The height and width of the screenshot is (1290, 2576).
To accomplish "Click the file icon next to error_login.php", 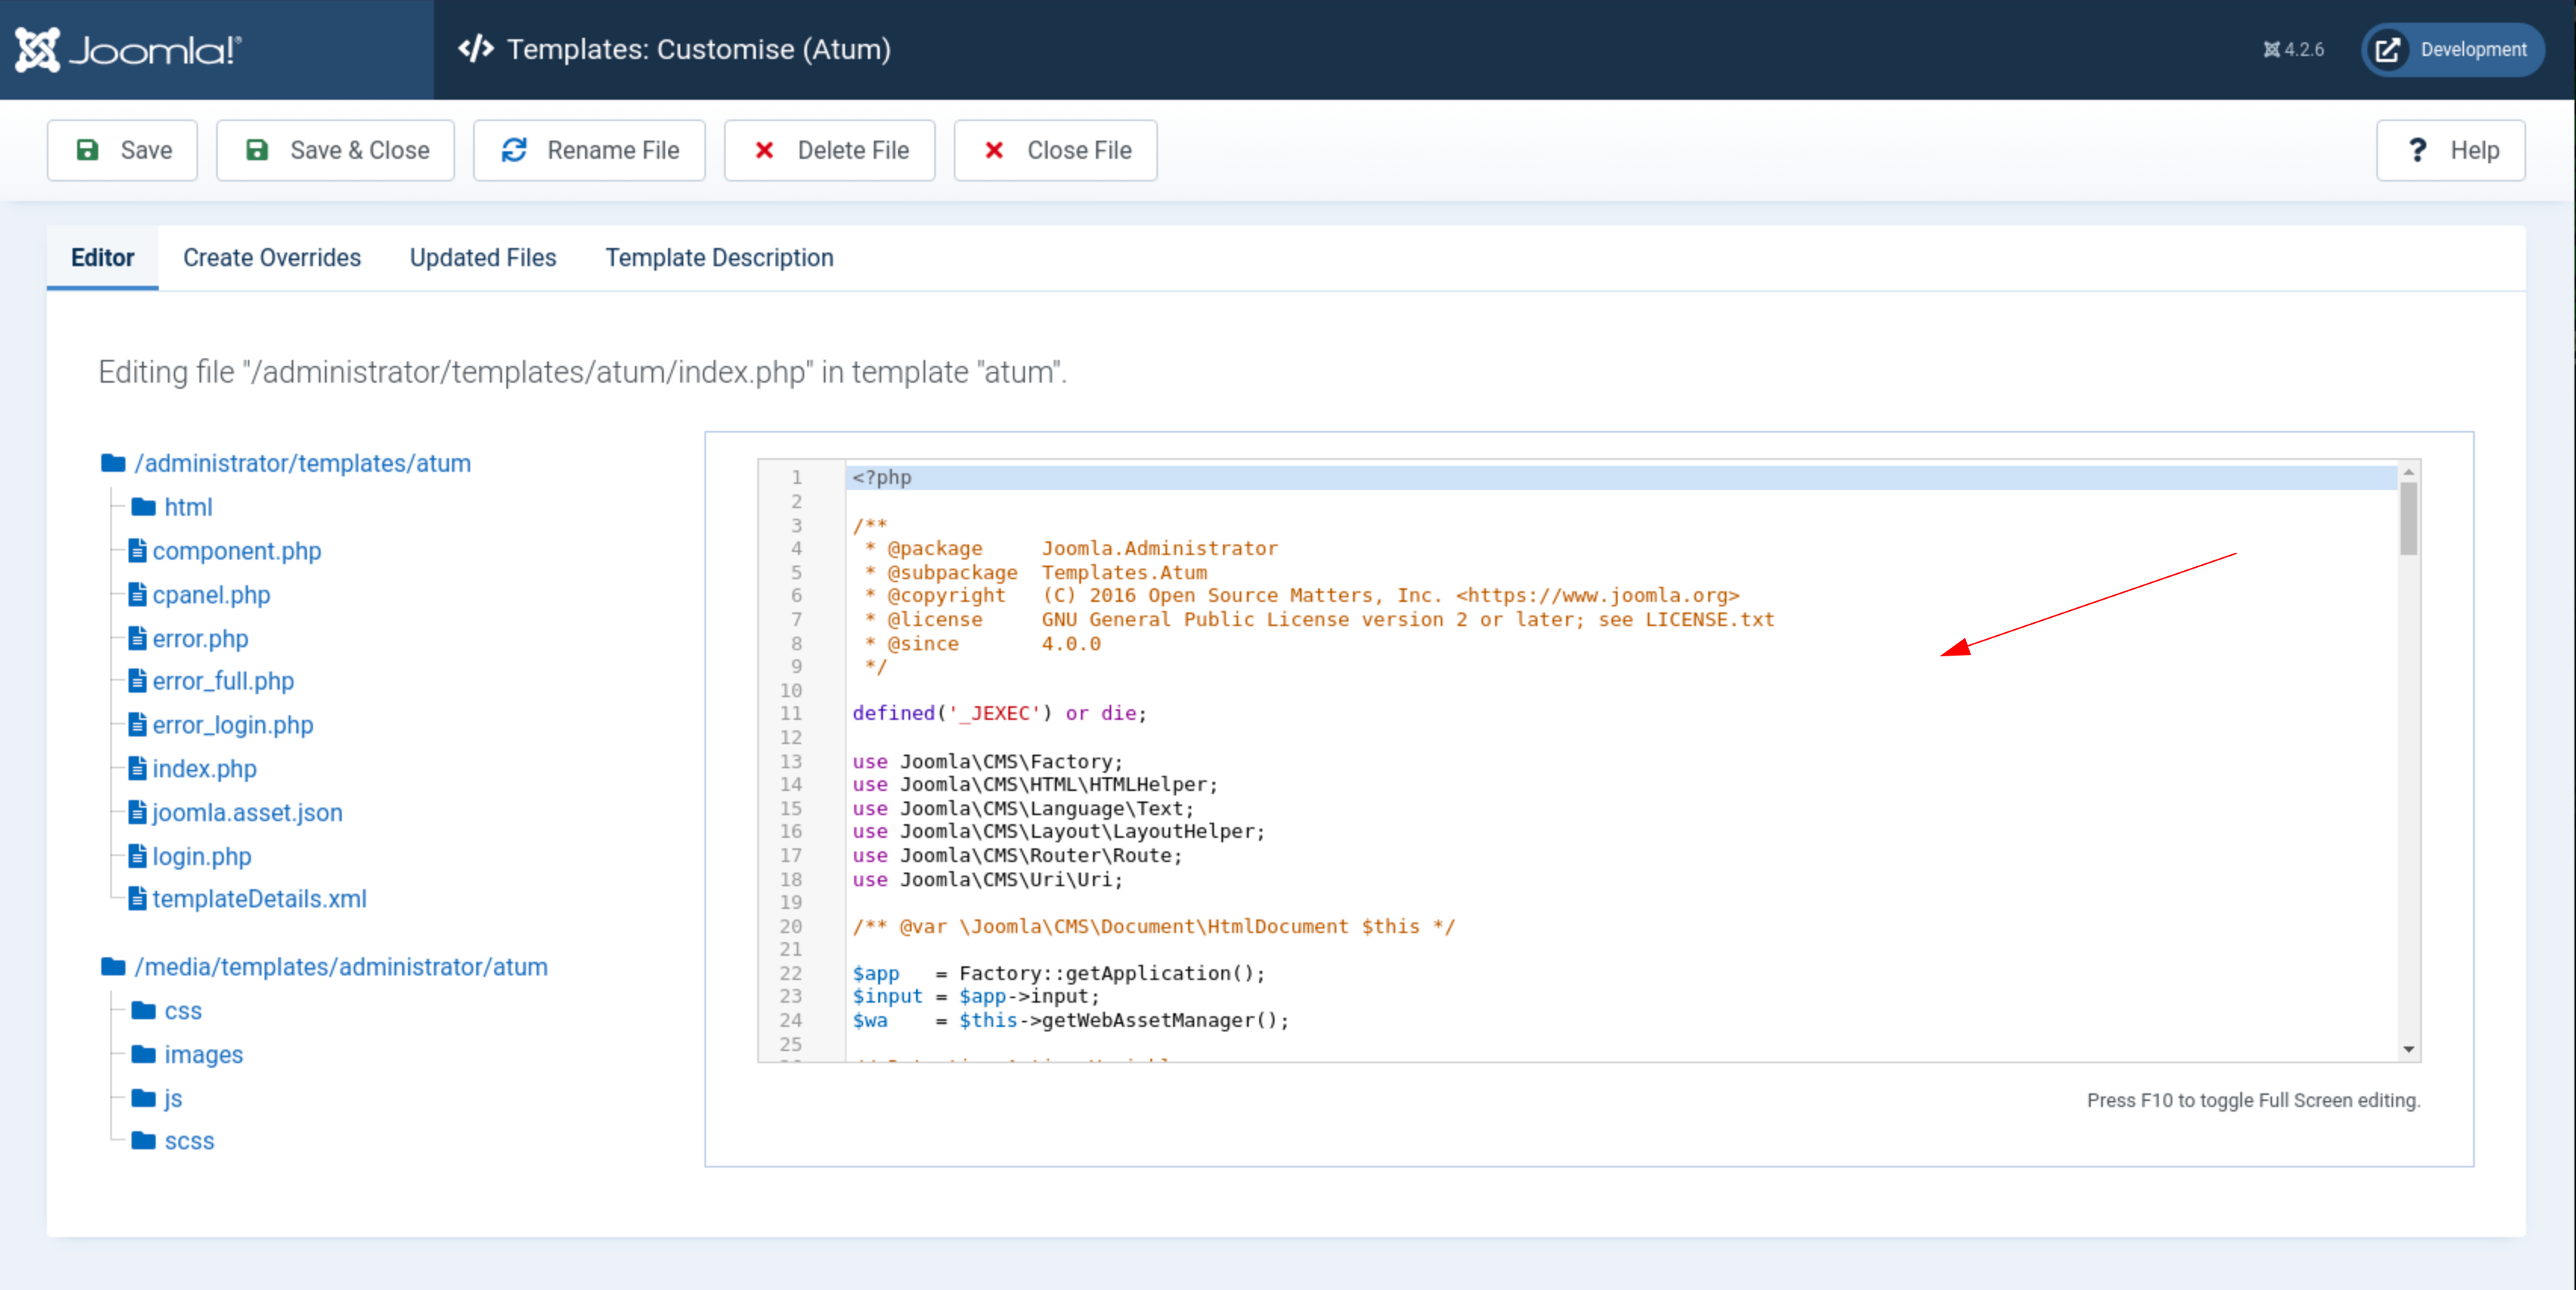I will [x=138, y=724].
